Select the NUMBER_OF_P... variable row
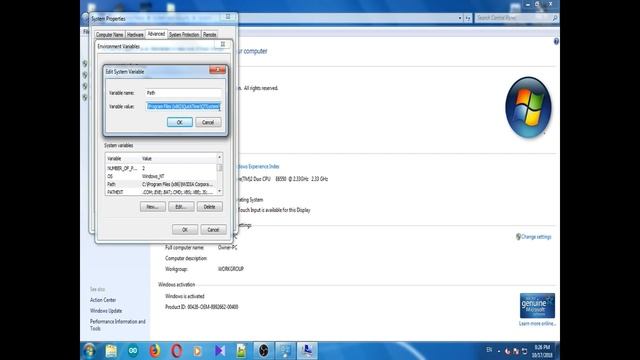 point(161,168)
